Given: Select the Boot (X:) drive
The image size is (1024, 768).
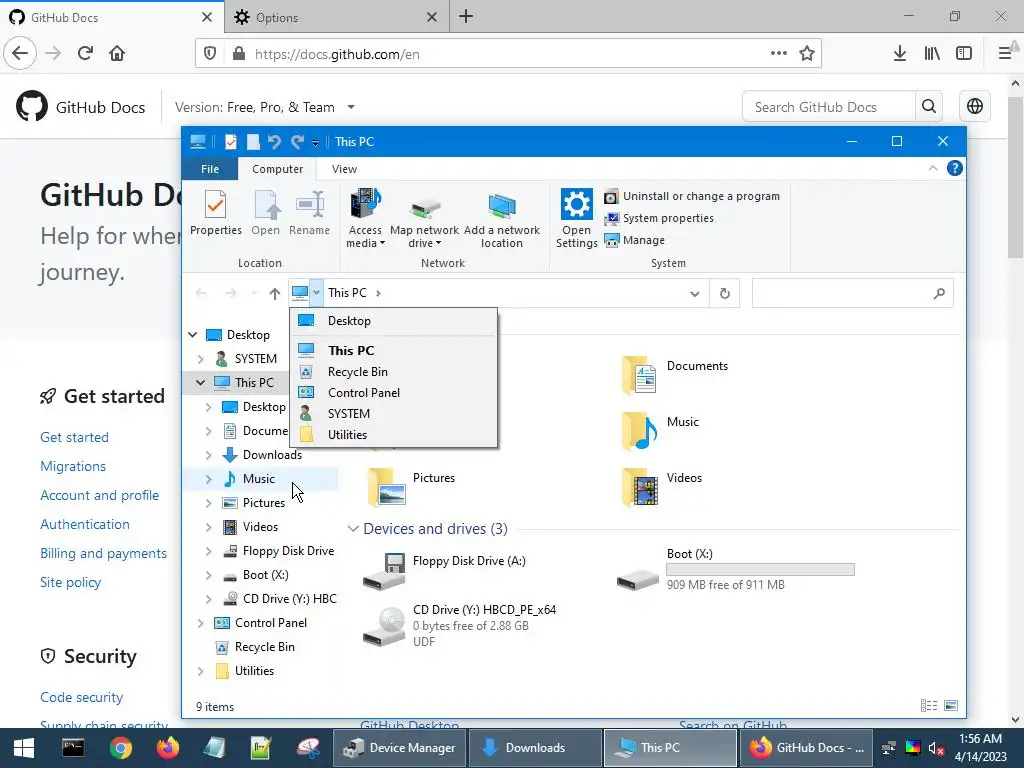Looking at the screenshot, I should pos(736,569).
